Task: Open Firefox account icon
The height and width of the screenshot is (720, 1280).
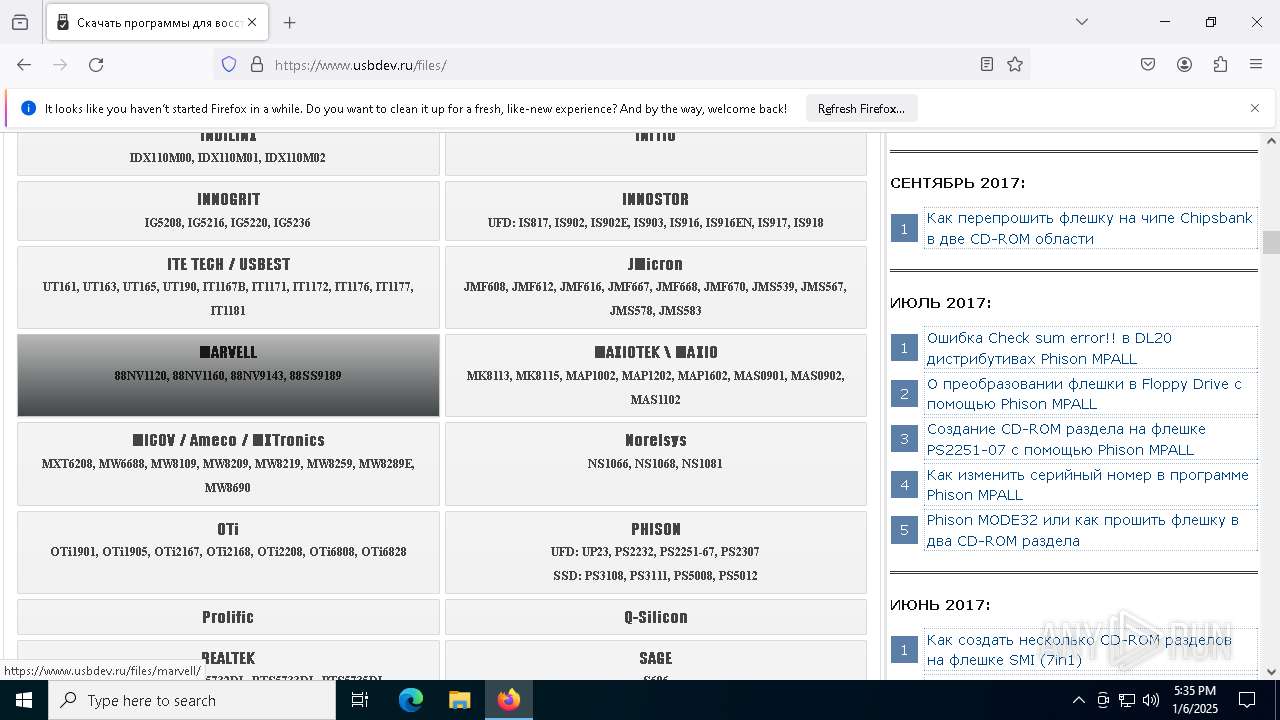Action: (1184, 64)
